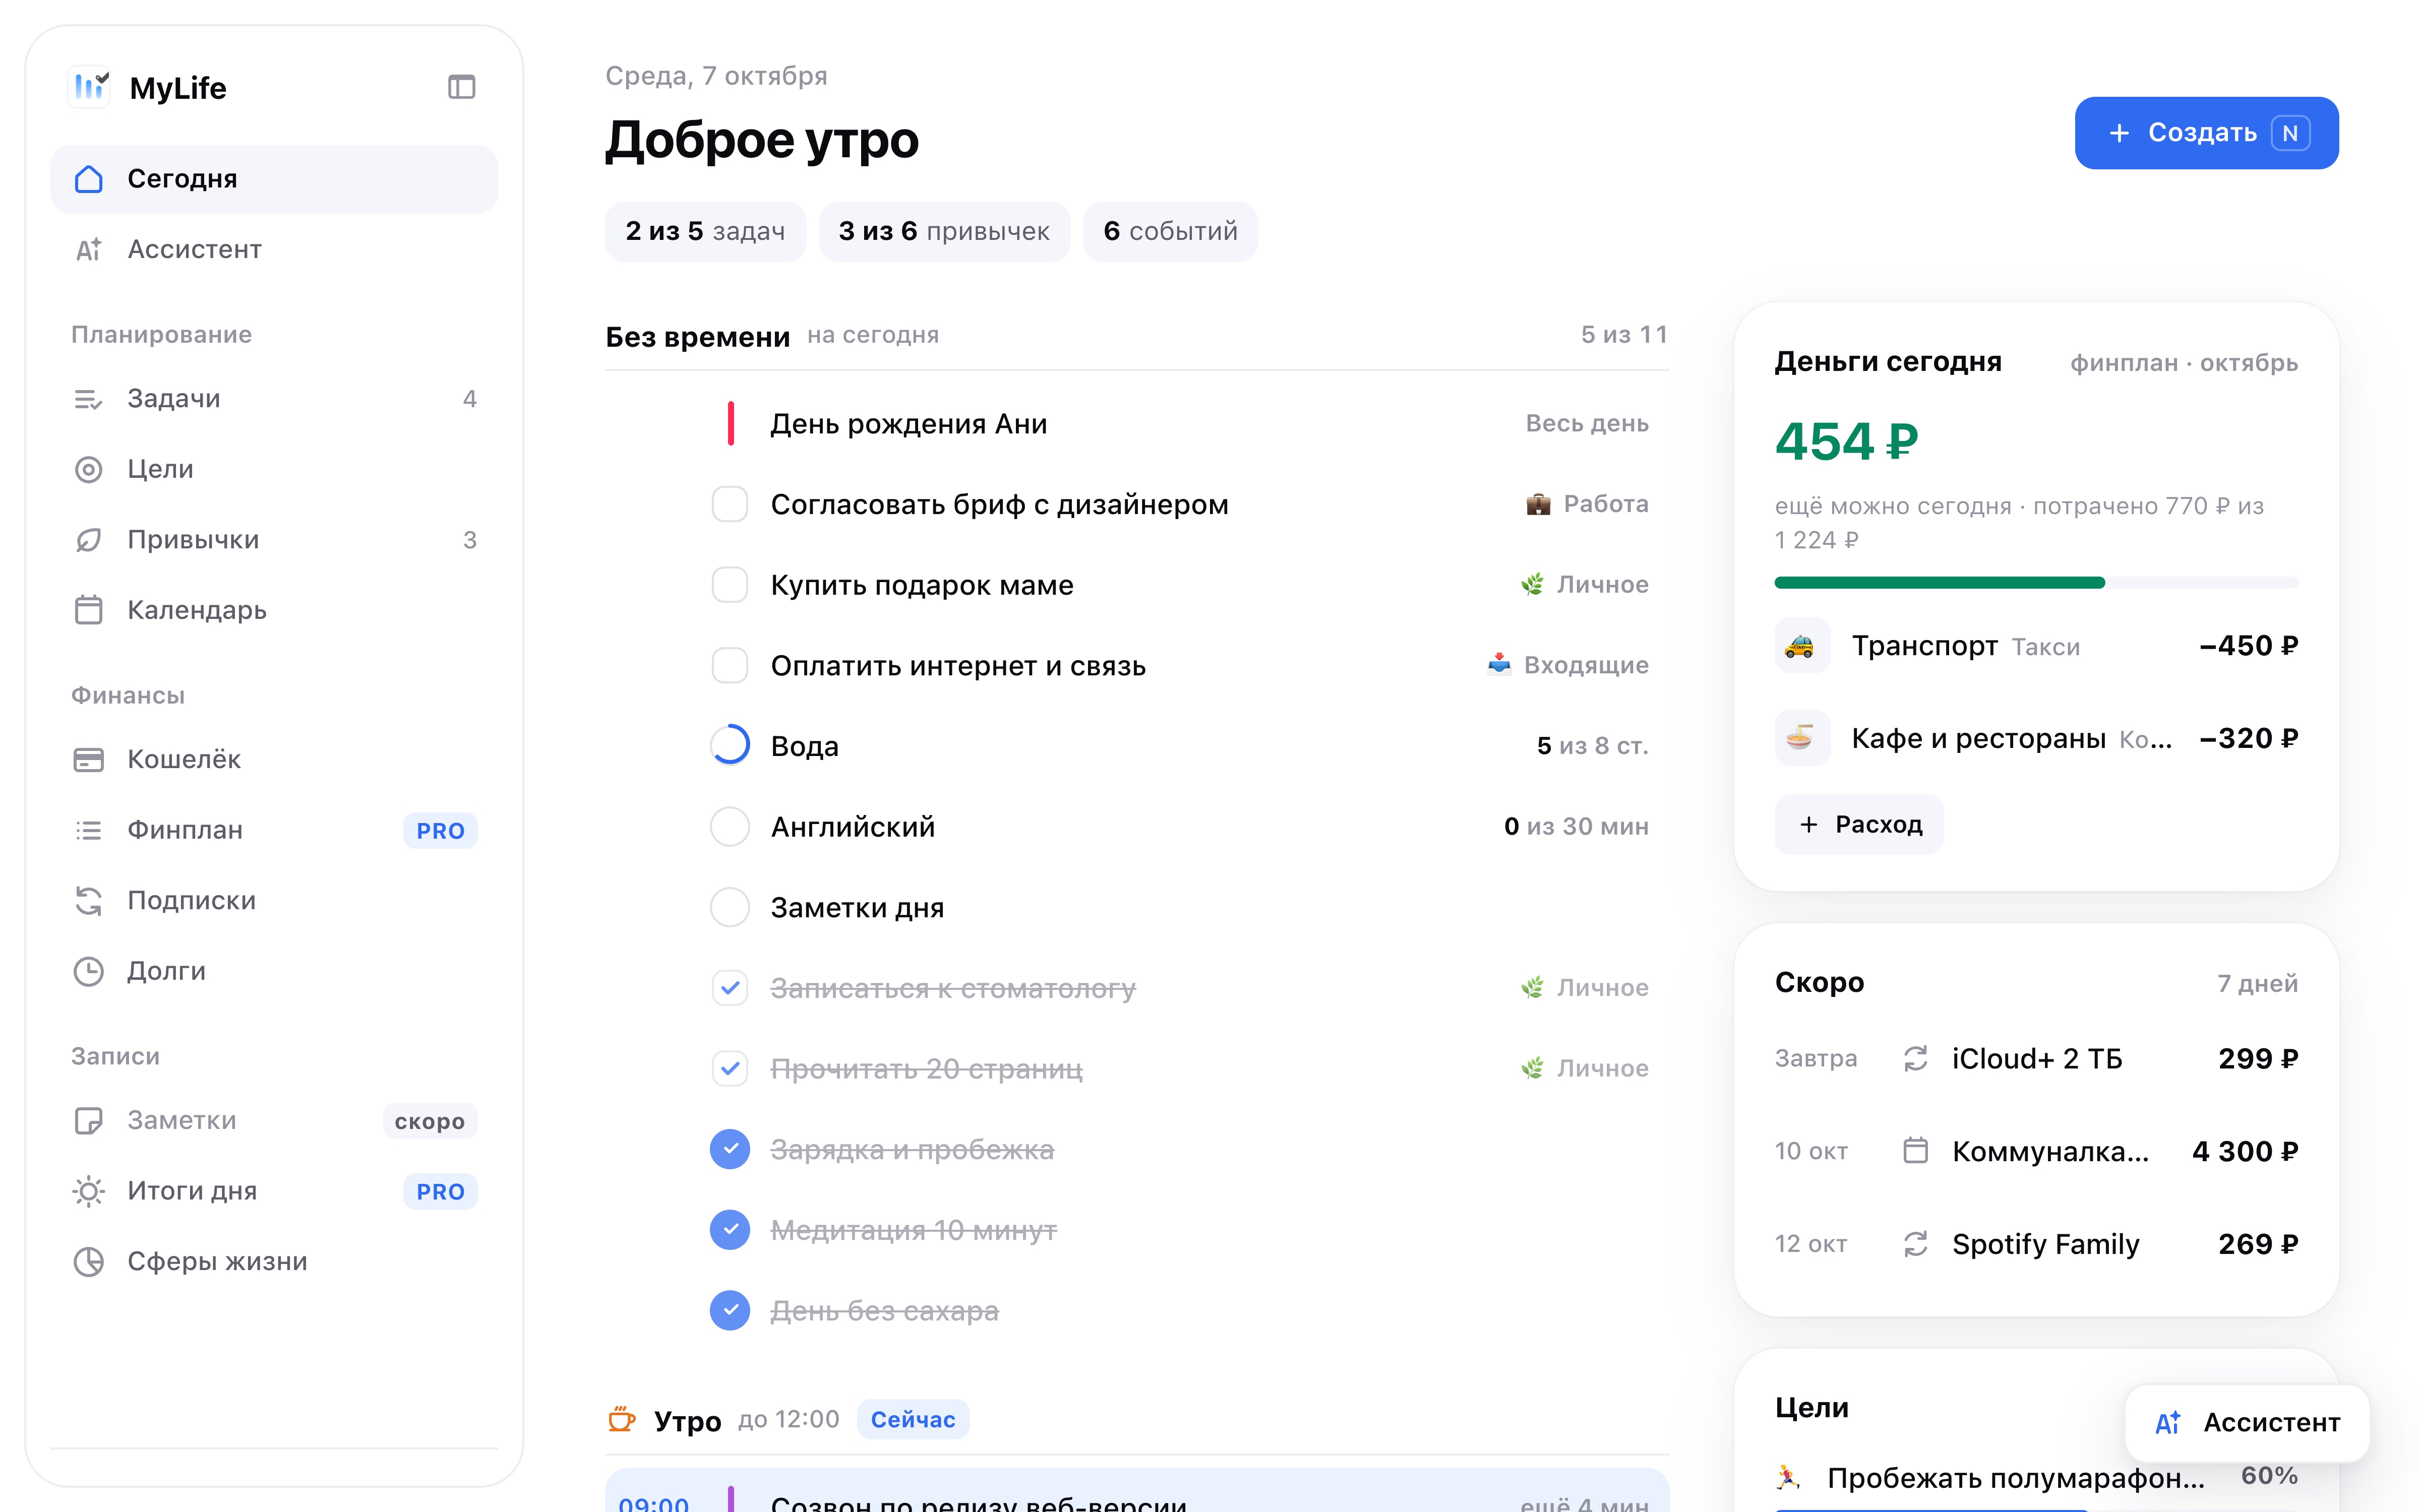Open Сферы жизни
The height and width of the screenshot is (1512, 2420).
(274, 1262)
